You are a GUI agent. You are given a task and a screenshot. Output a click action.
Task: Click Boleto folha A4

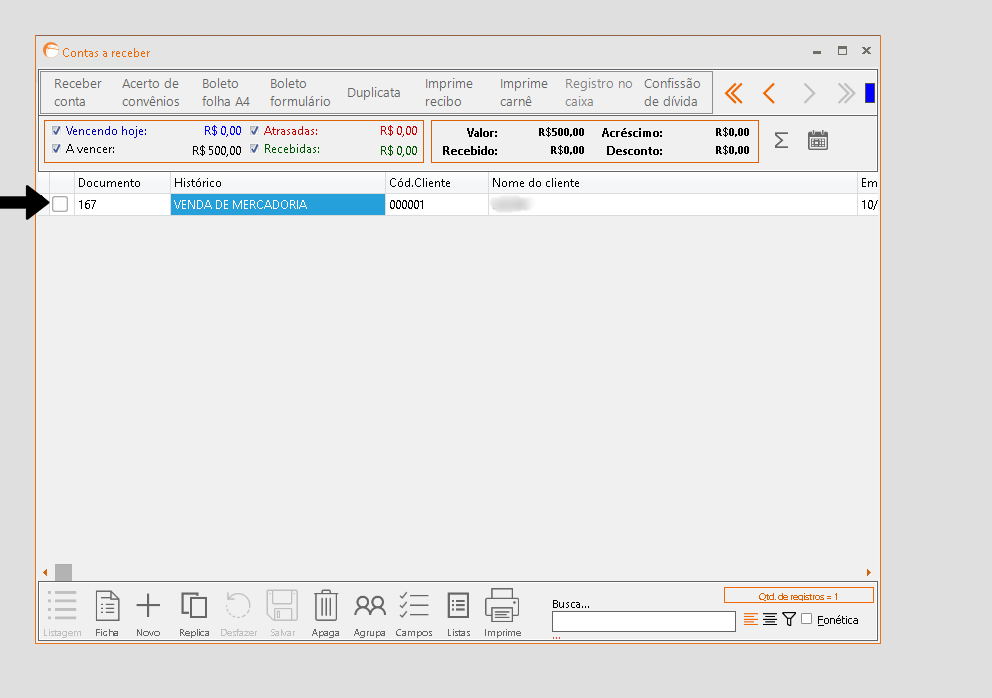click(226, 92)
